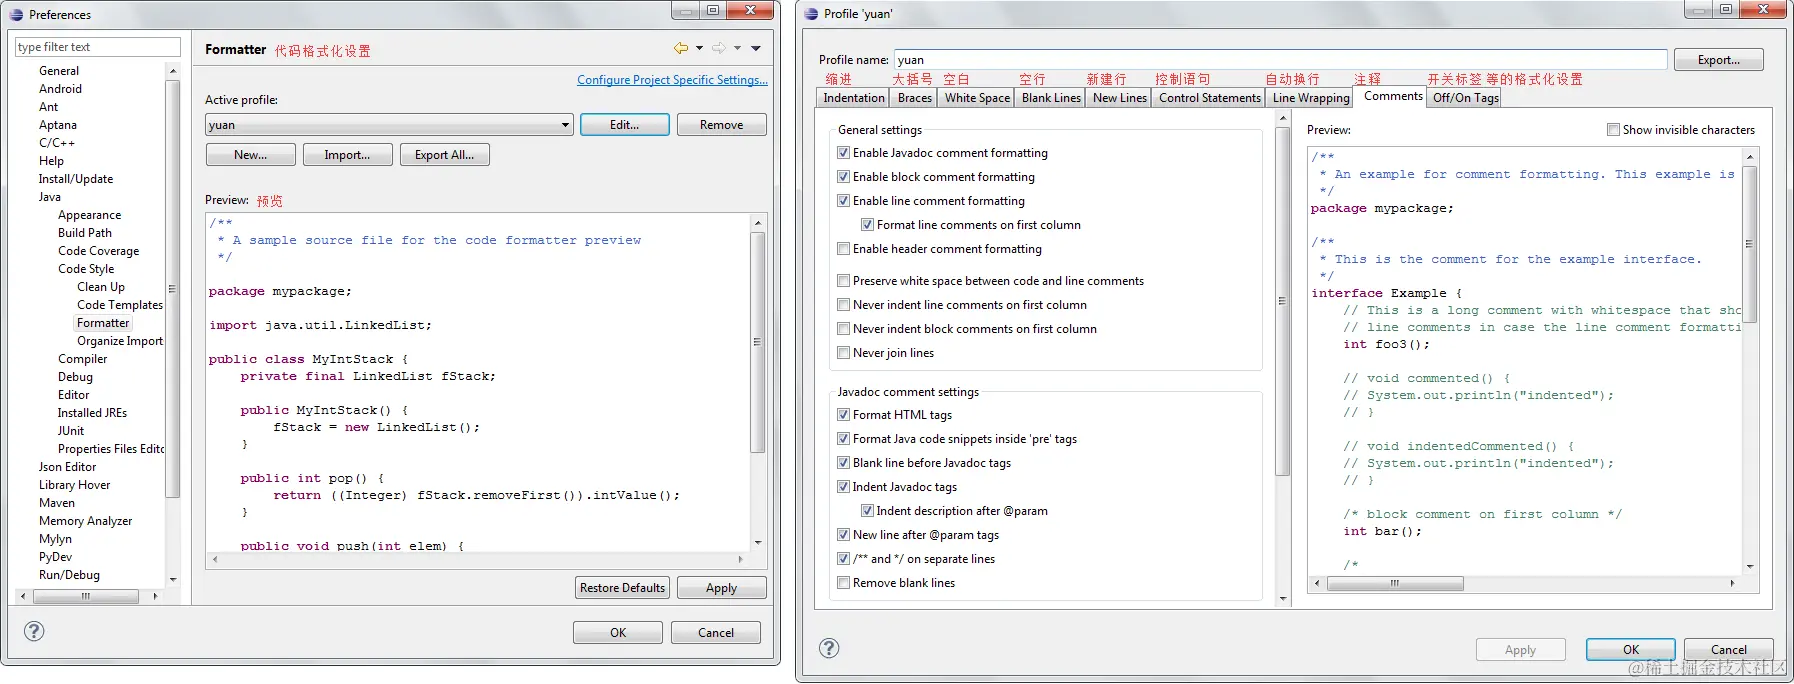Select Run/Debug in the preferences tree
Screen dimensions: 1794x684
point(69,575)
